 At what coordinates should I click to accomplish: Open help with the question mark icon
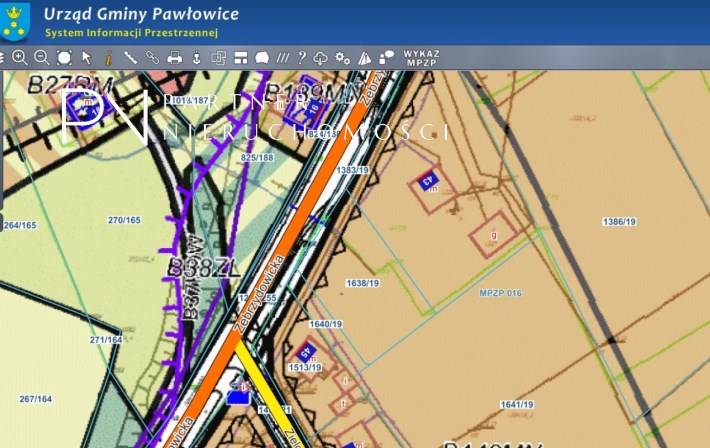pos(301,58)
